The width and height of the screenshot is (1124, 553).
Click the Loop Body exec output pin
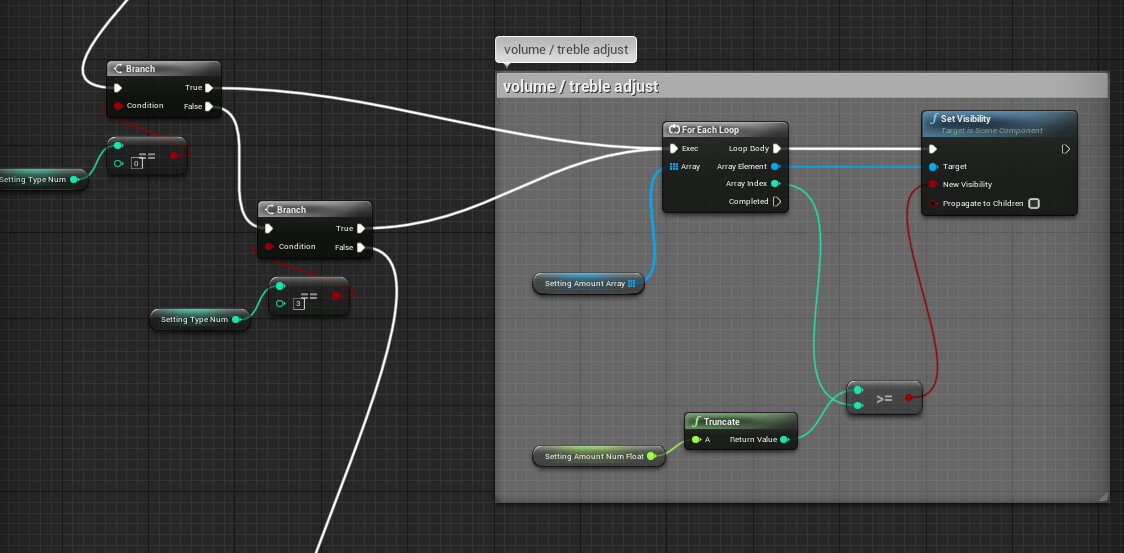(777, 148)
